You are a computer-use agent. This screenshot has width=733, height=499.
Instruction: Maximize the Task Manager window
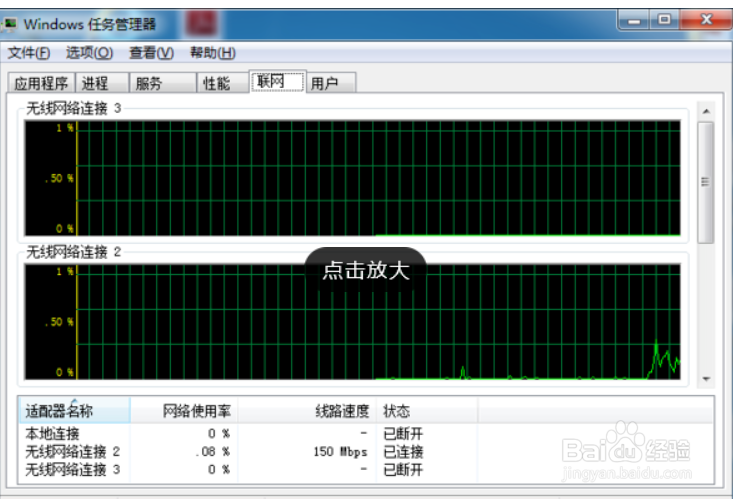[x=664, y=20]
